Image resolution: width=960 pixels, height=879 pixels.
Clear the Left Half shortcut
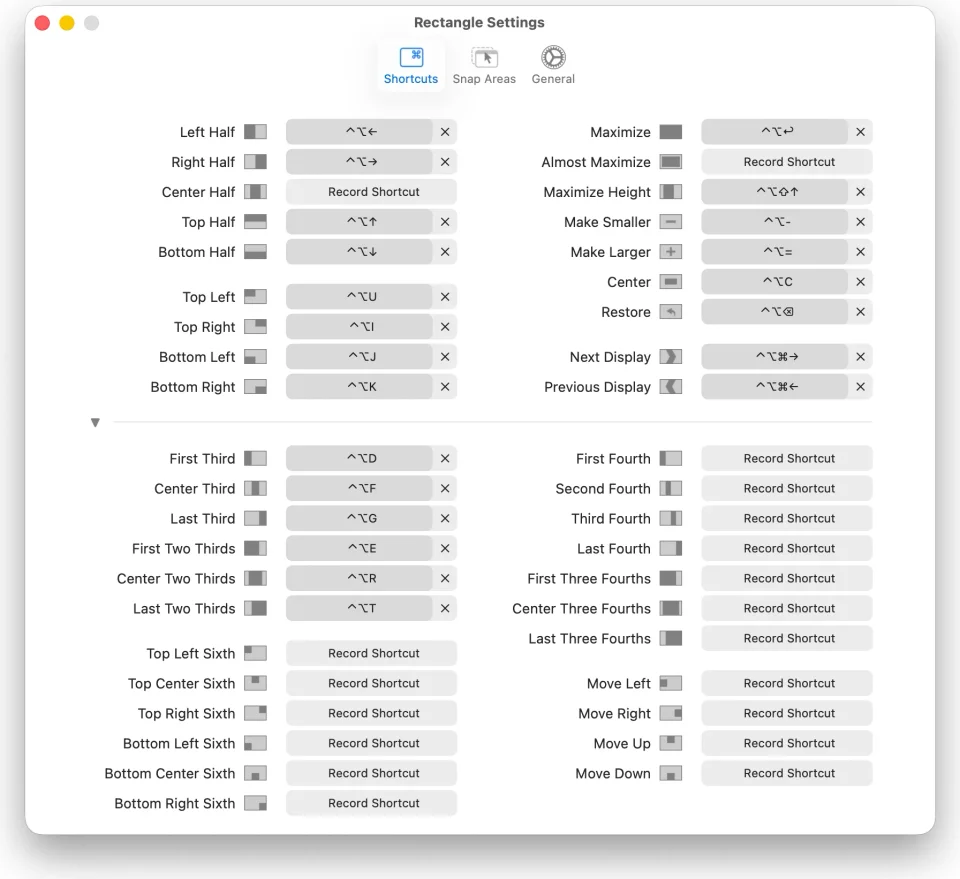pos(445,132)
